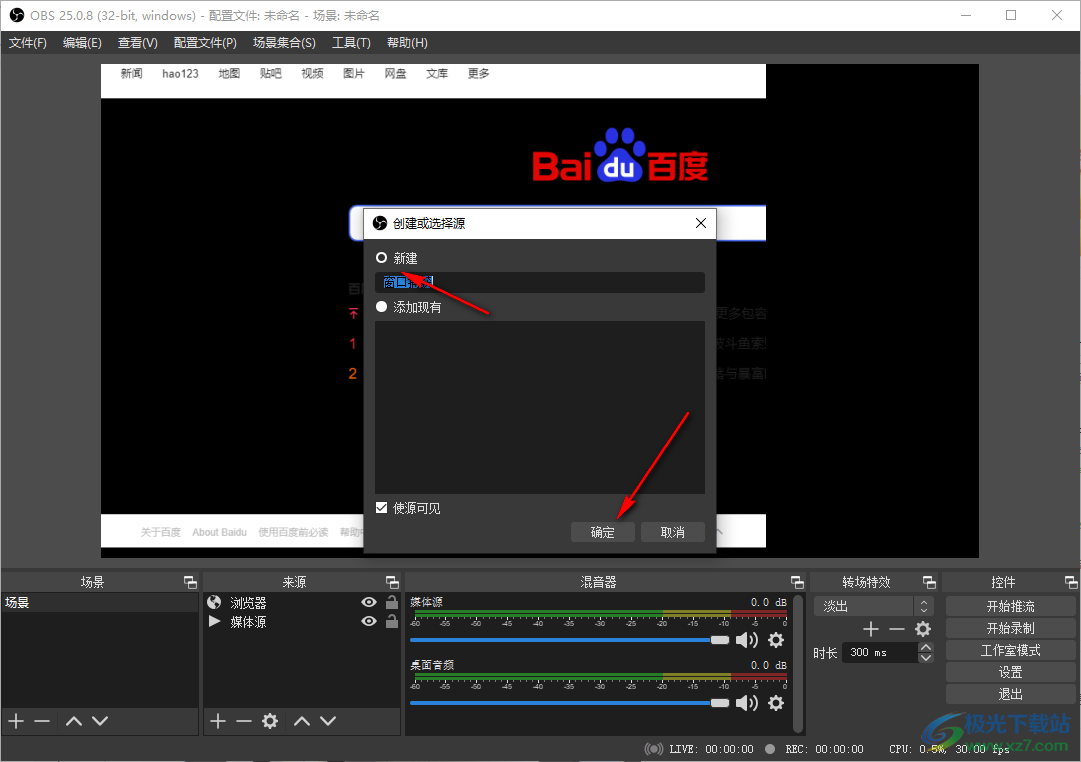Open 桌面音频 mixer settings gear
Image resolution: width=1081 pixels, height=762 pixels.
click(776, 703)
